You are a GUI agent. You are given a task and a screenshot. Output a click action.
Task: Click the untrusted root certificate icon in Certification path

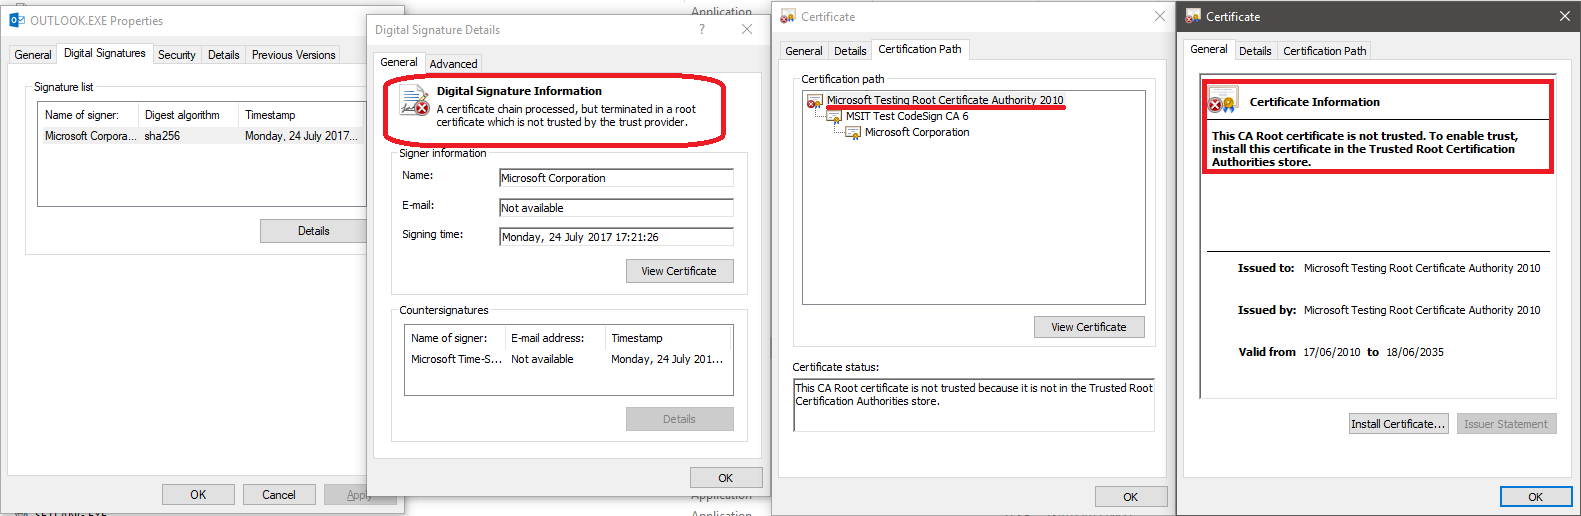tap(814, 101)
